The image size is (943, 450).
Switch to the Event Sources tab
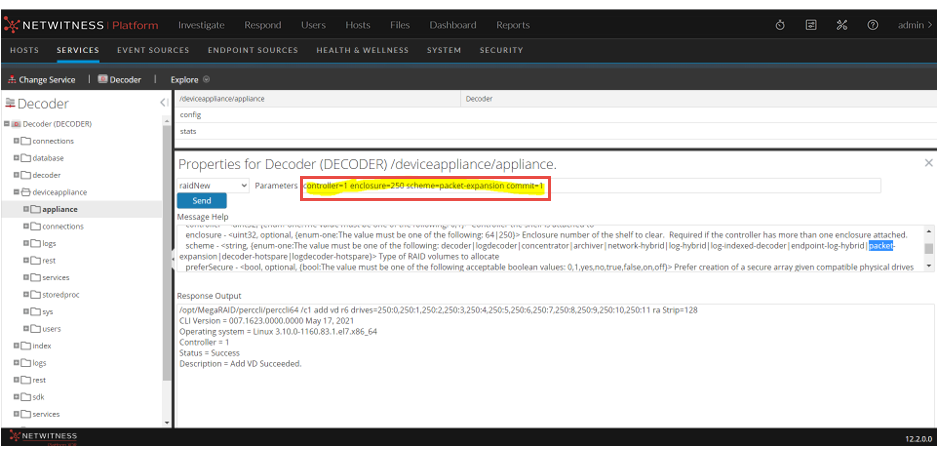point(153,50)
